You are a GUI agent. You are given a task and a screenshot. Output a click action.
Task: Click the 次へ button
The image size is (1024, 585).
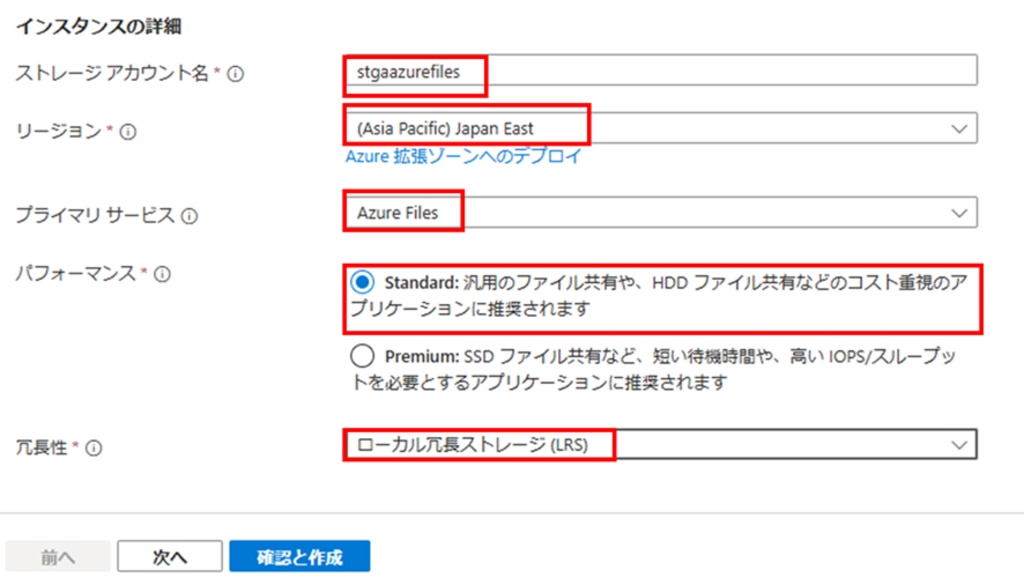coord(170,556)
